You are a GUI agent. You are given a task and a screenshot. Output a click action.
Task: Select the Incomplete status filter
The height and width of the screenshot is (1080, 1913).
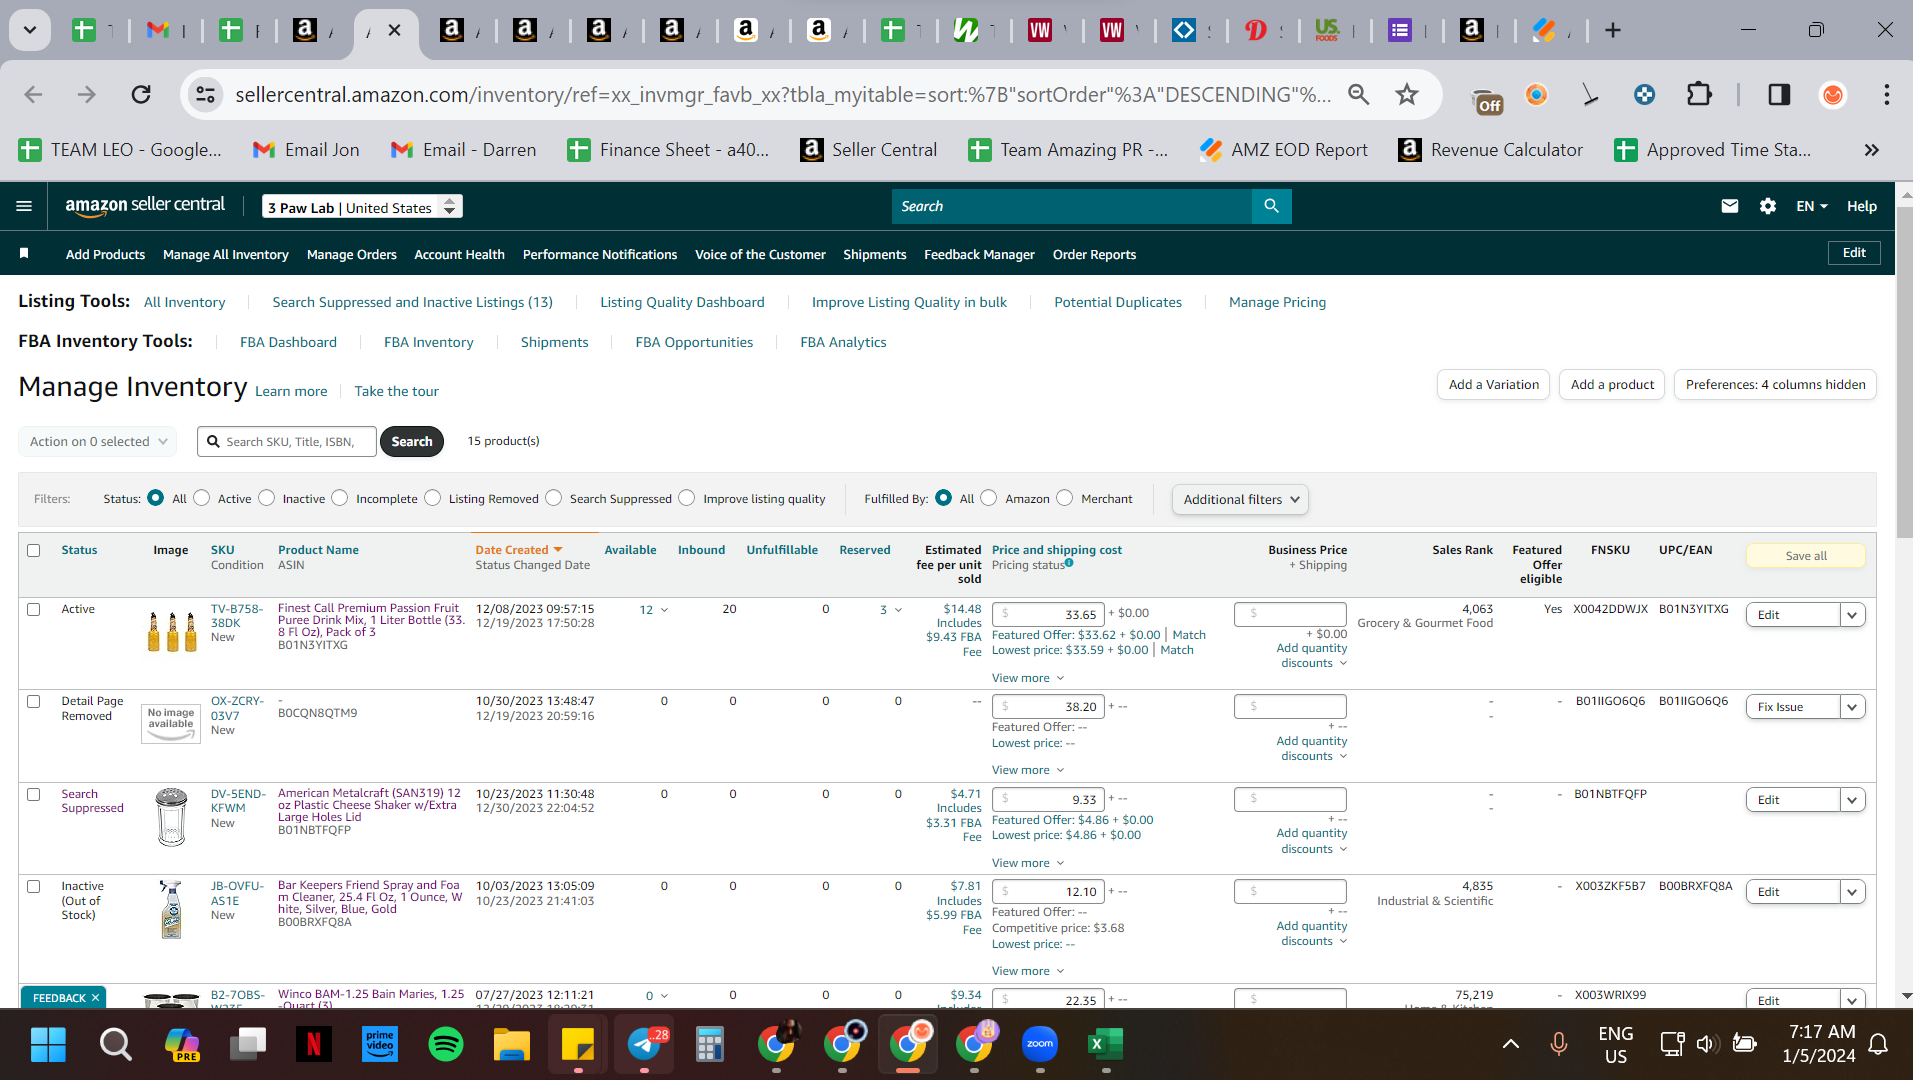340,498
